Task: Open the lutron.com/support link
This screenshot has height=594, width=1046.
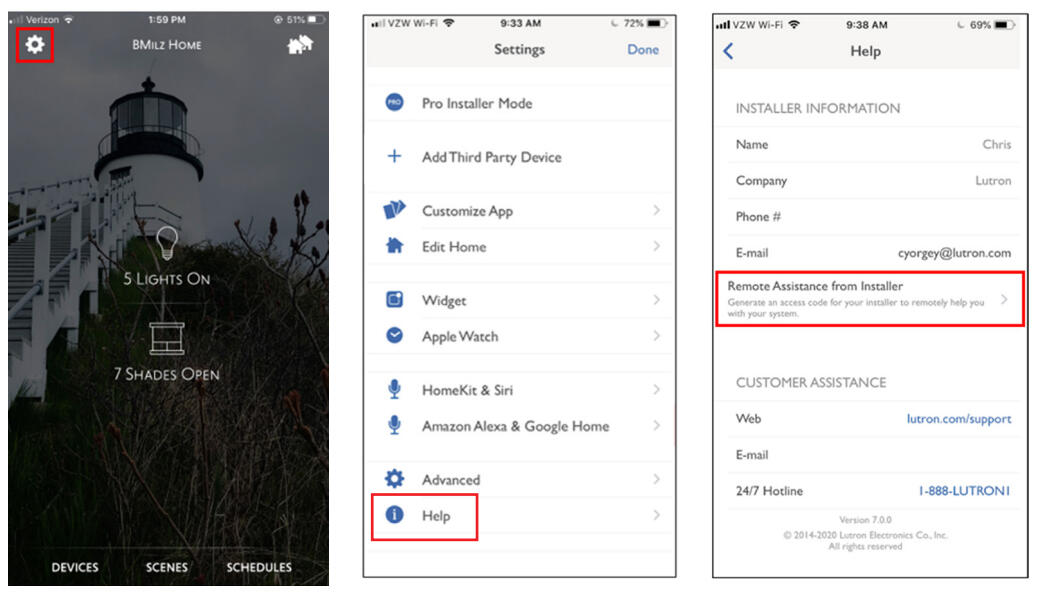Action: [x=959, y=418]
